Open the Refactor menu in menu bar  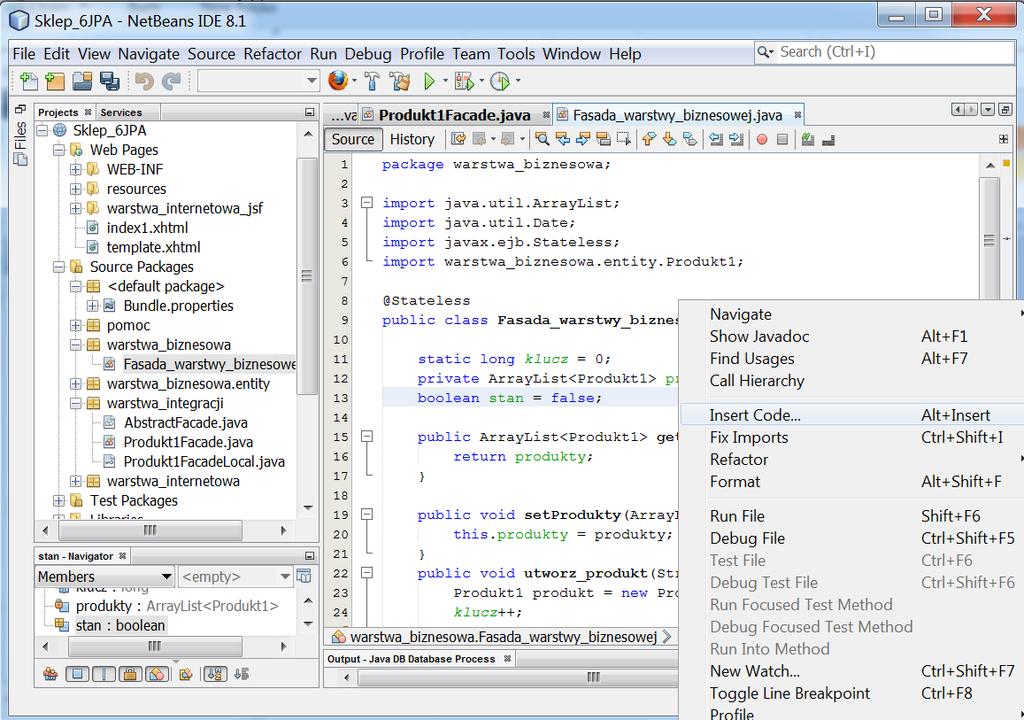272,54
